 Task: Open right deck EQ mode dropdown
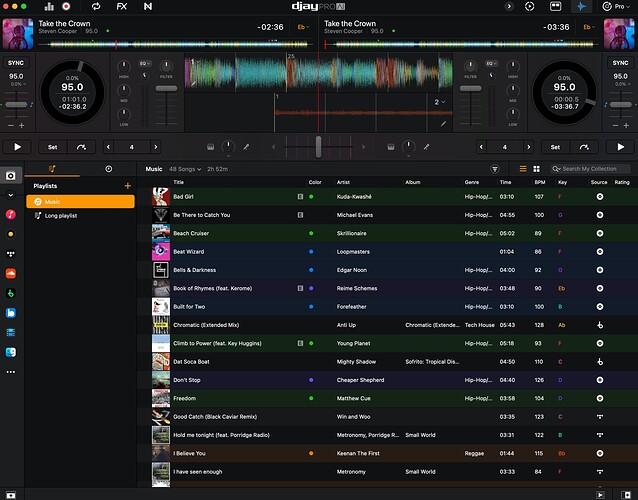[491, 63]
